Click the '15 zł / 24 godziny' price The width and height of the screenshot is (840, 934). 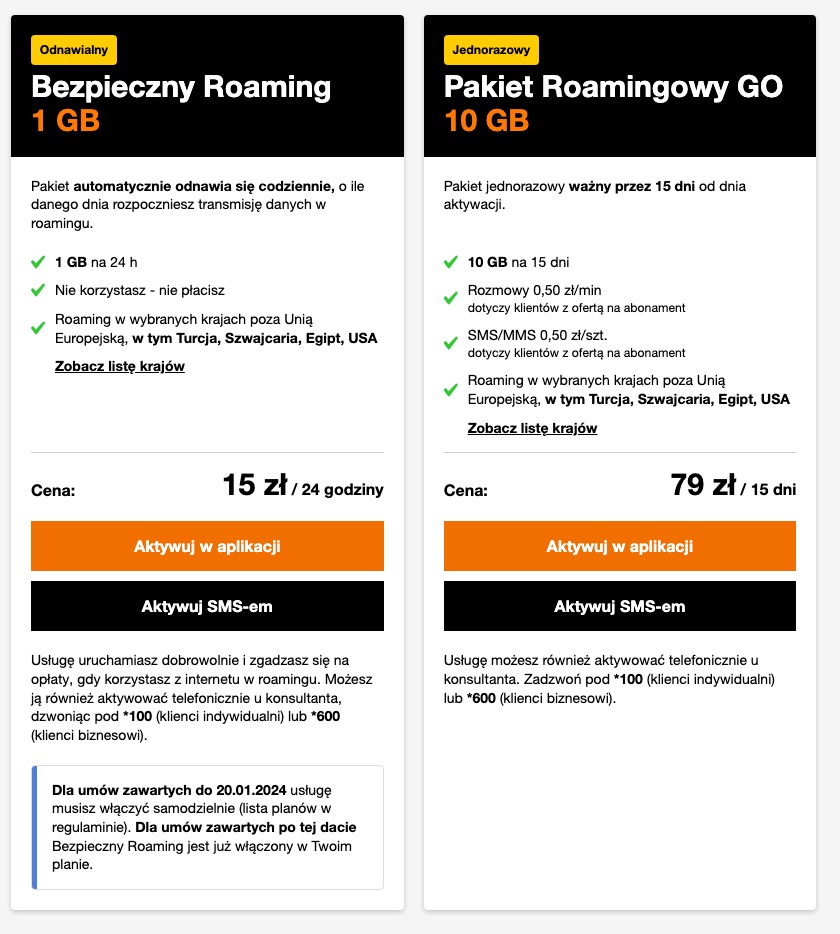pyautogui.click(x=303, y=485)
